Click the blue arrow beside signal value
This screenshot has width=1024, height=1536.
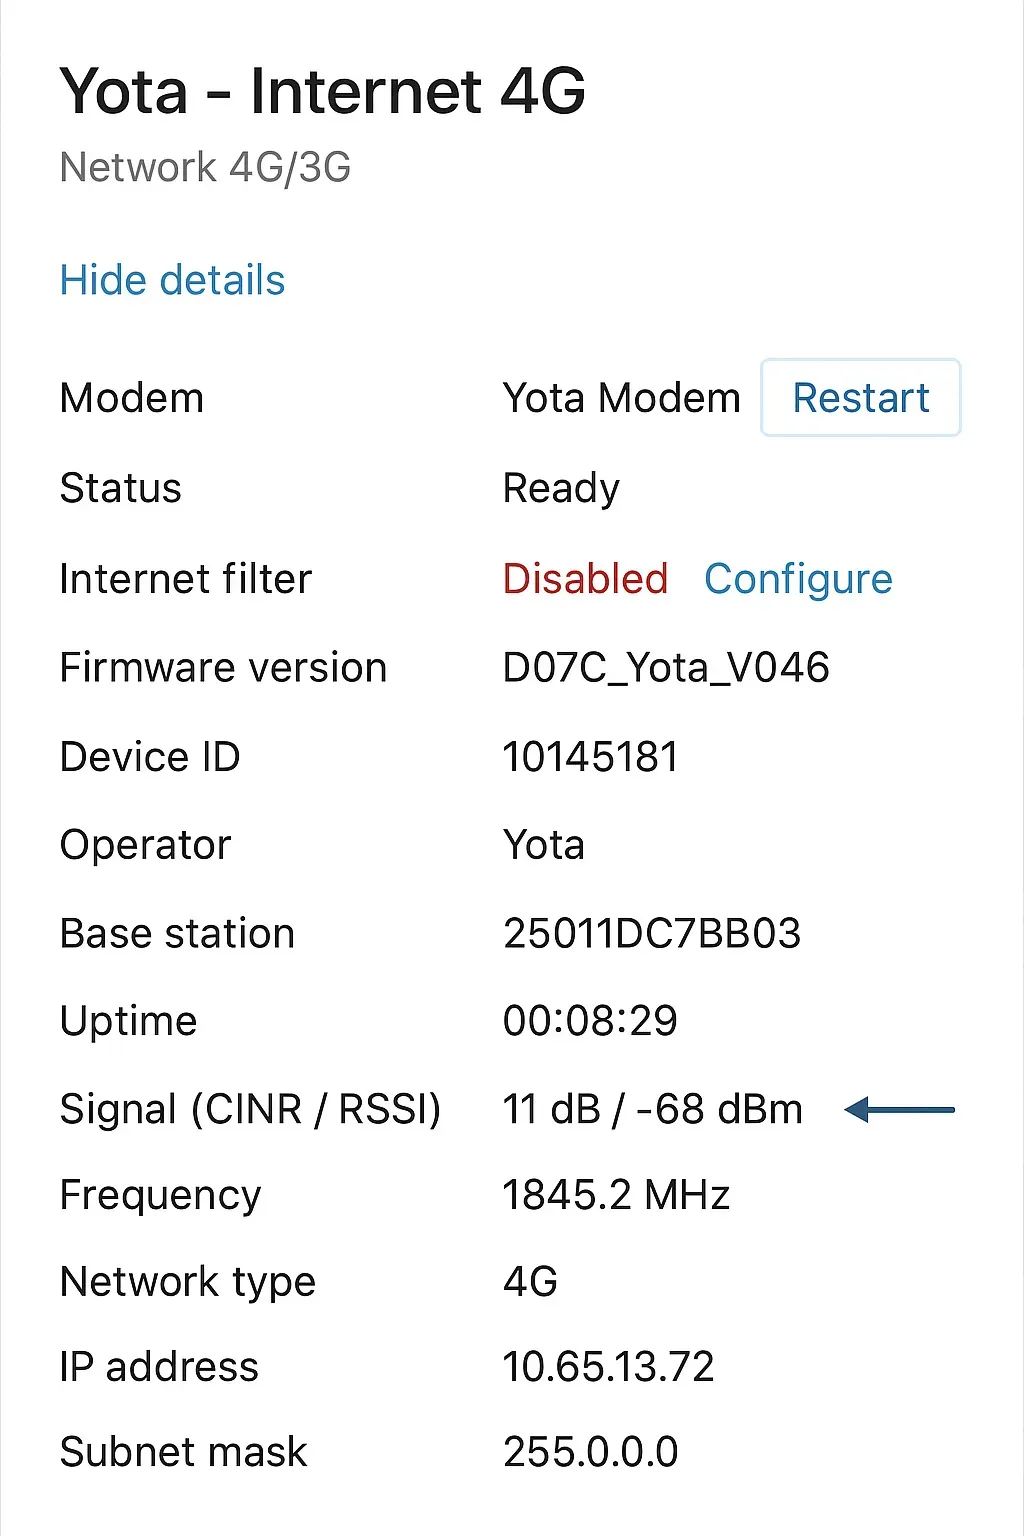pos(899,1109)
